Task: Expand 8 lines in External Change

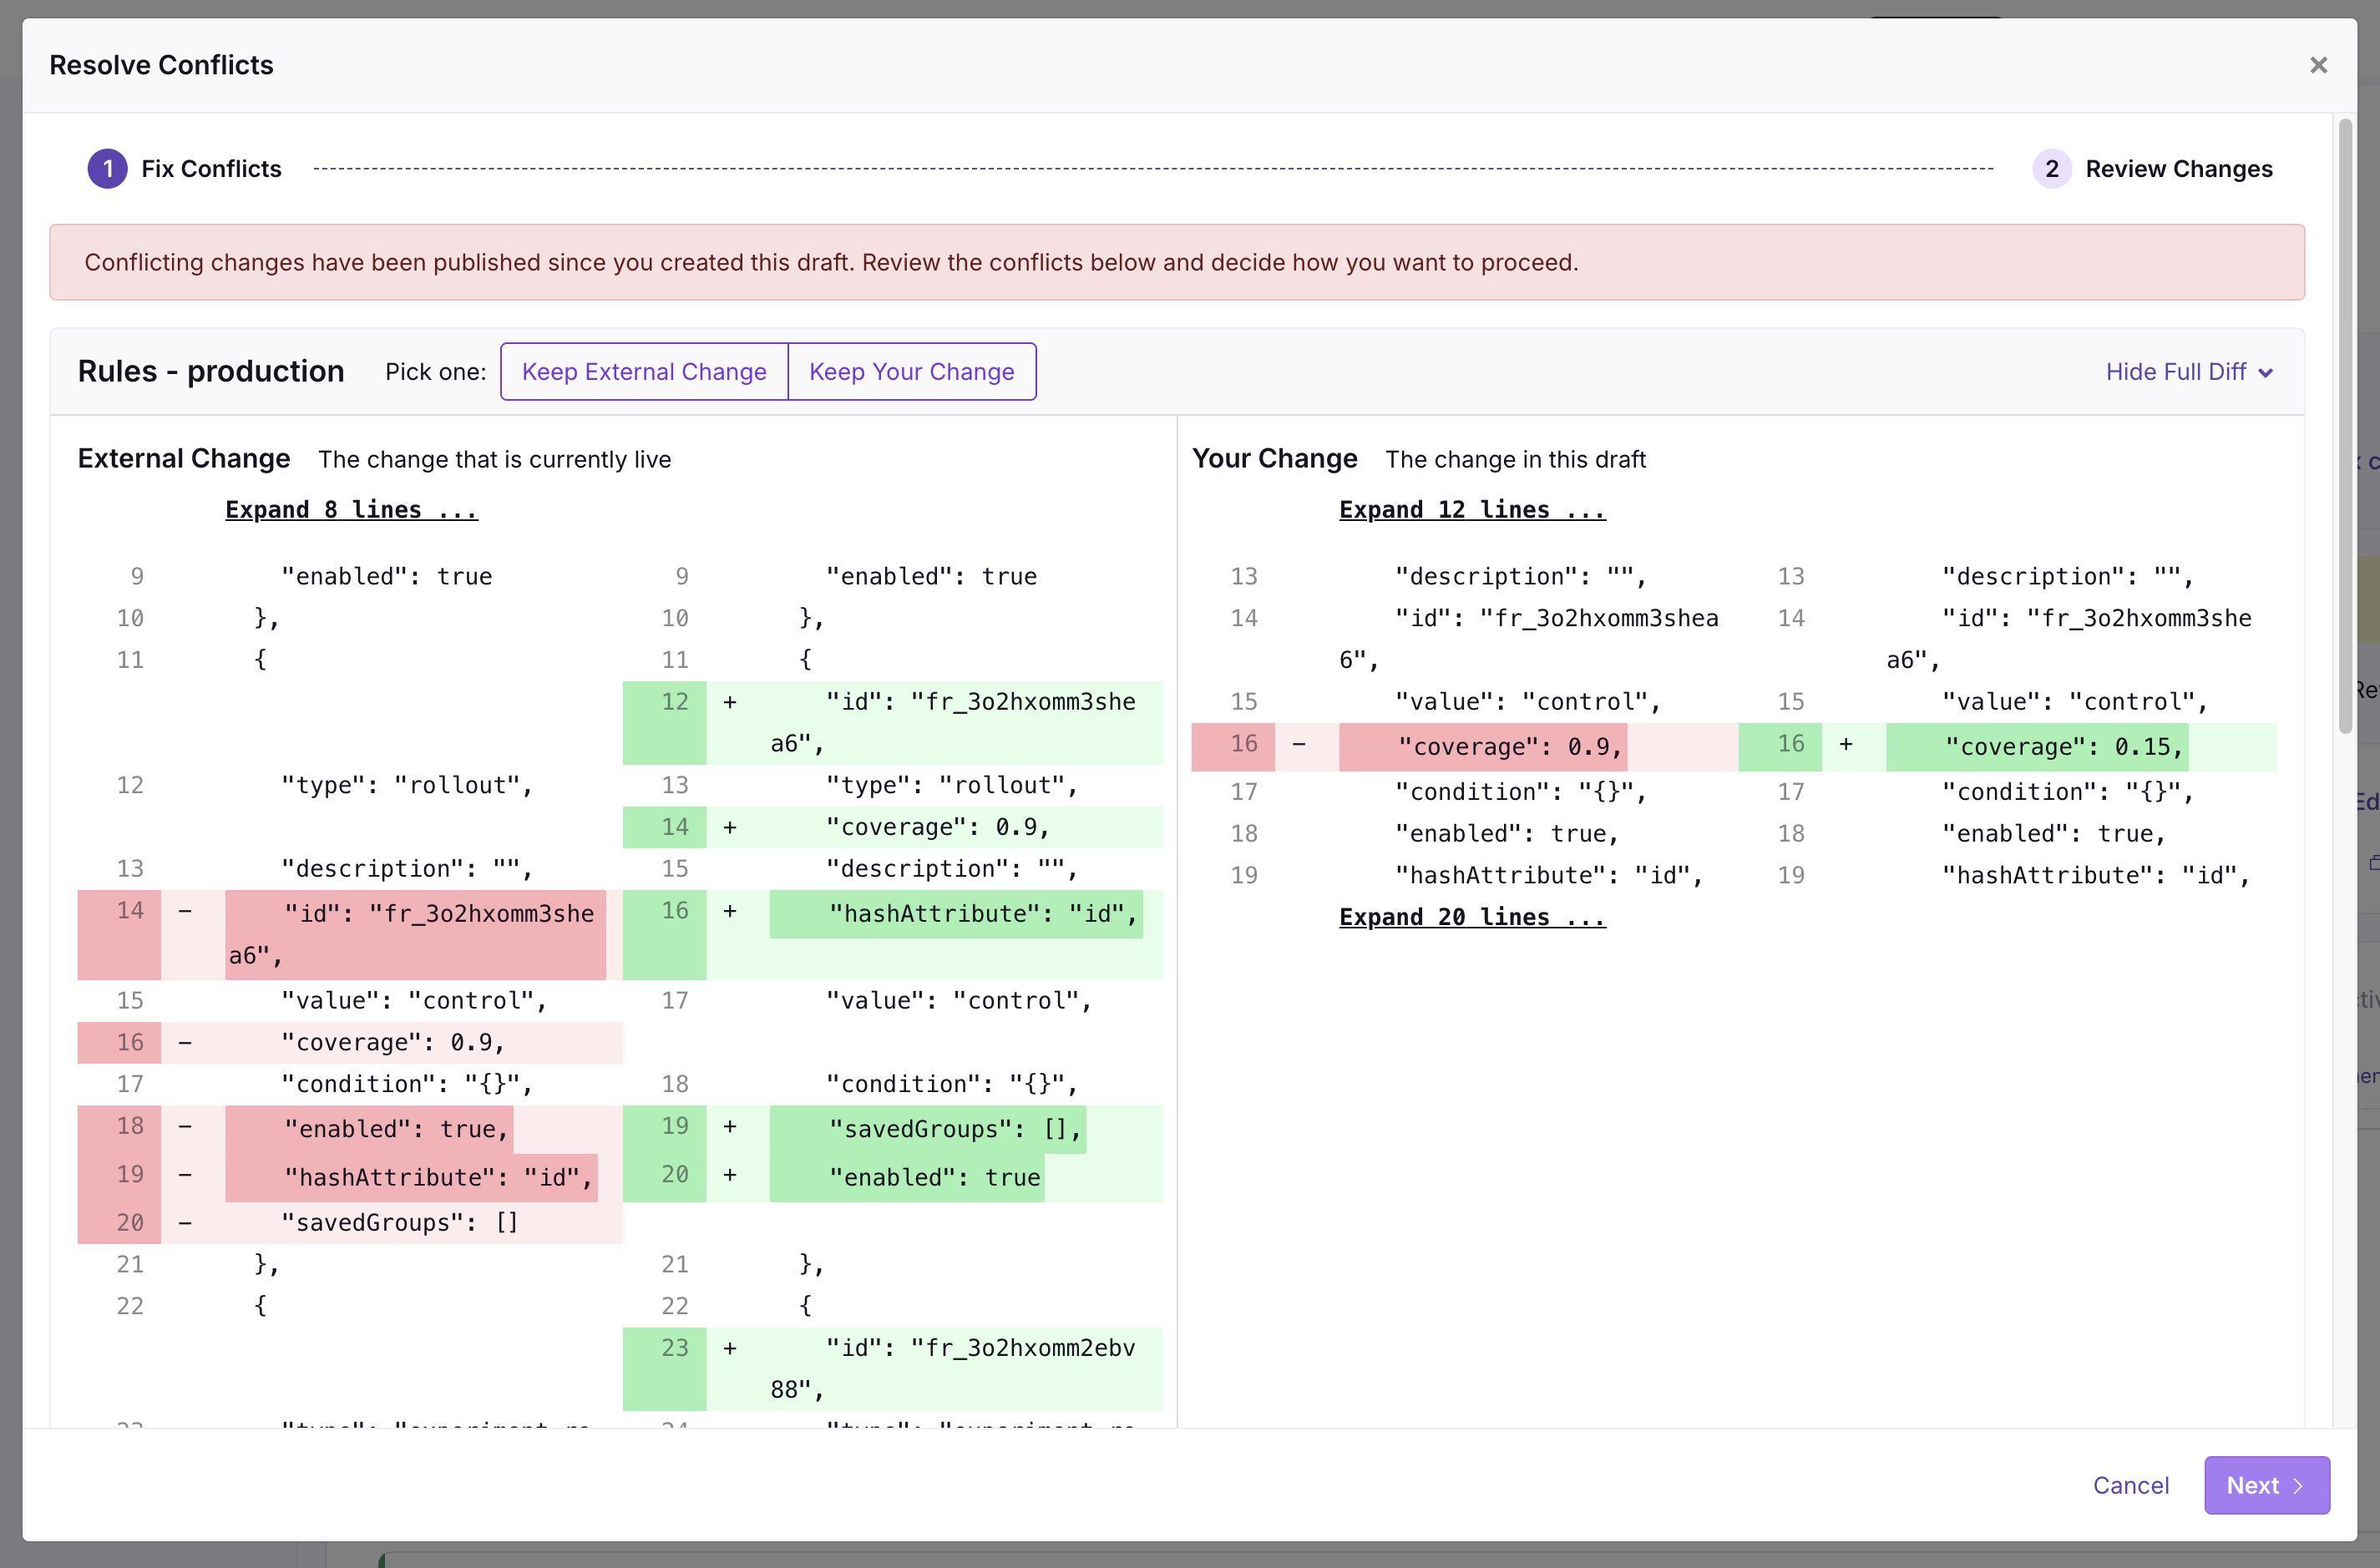Action: pos(351,510)
